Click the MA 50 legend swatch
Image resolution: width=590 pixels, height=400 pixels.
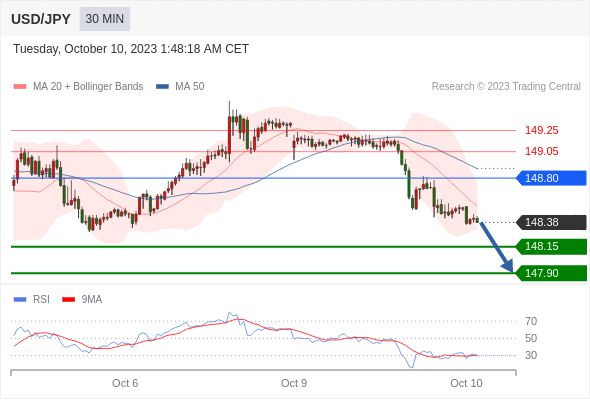[162, 87]
